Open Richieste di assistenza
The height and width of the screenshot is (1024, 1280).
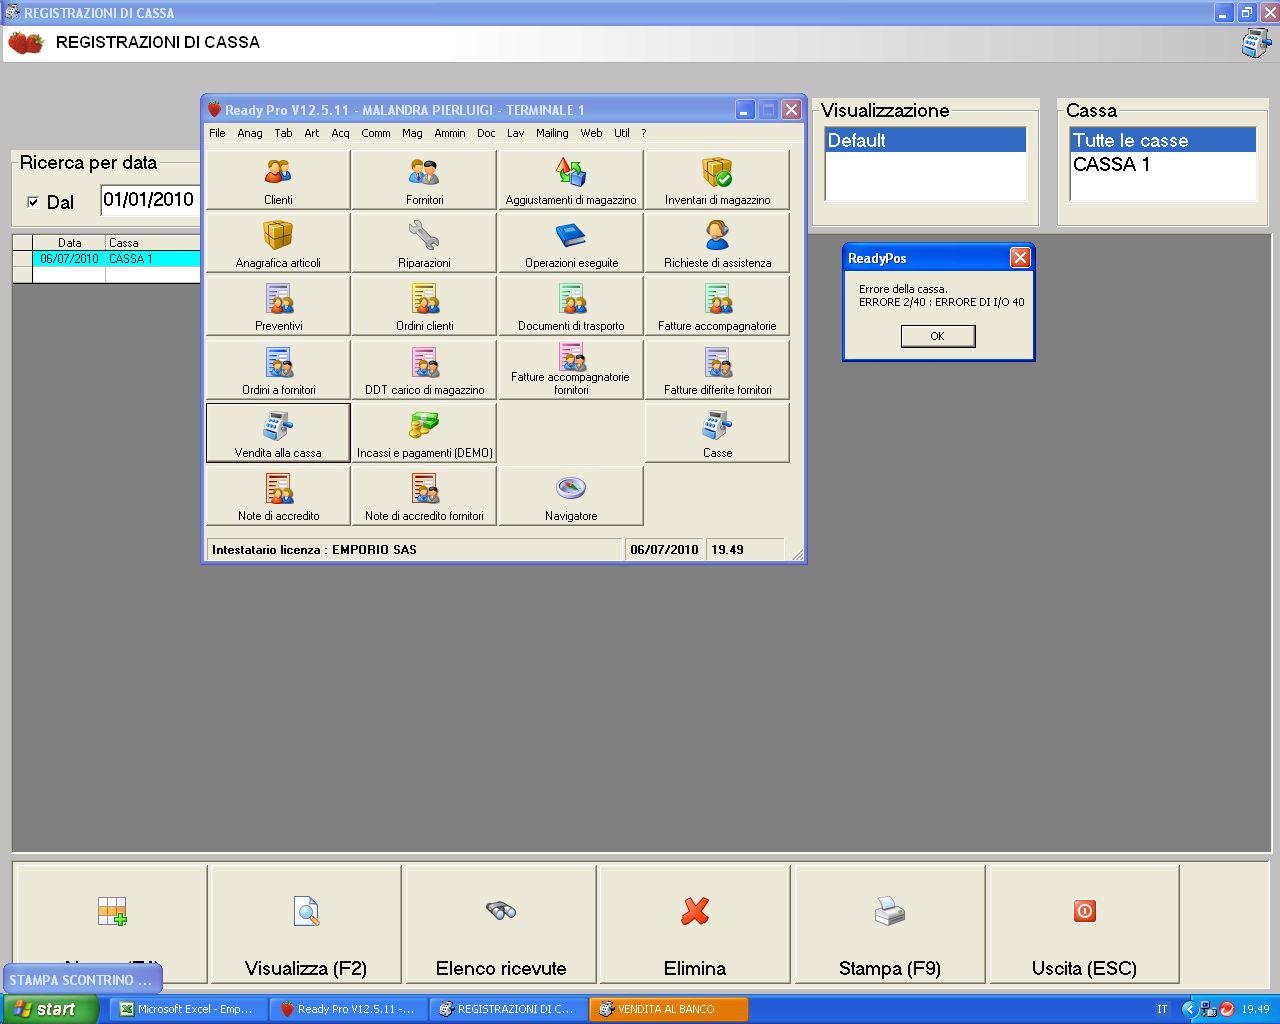(717, 242)
